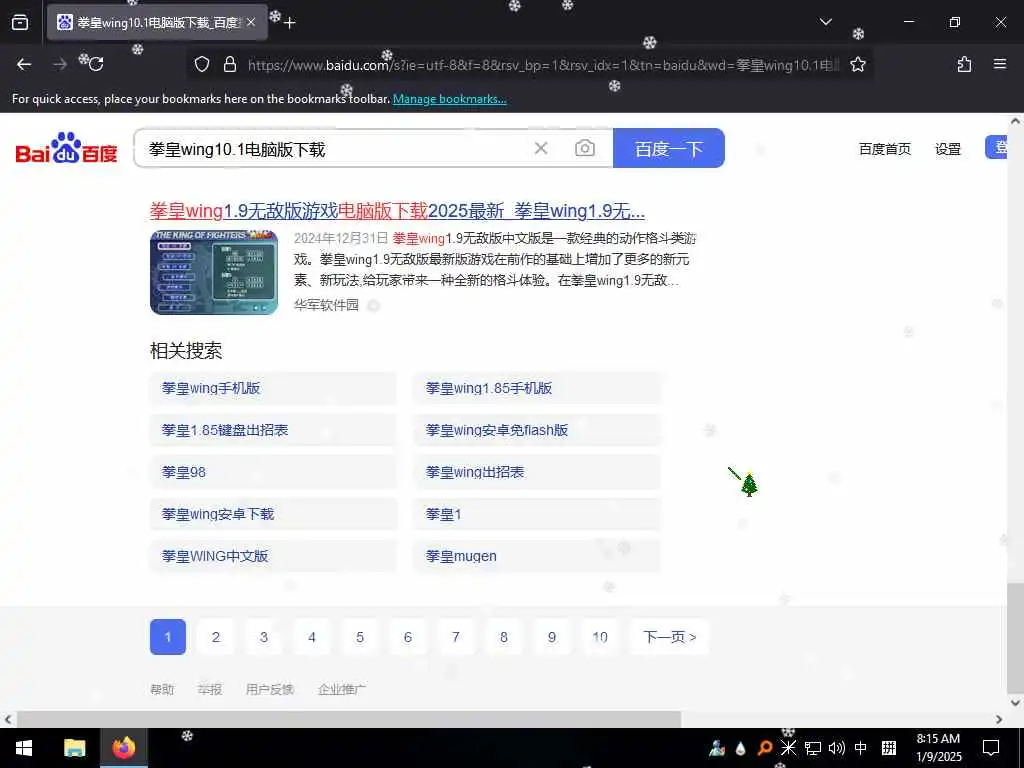Close the 拳皇wing10.1 browser tab
This screenshot has height=768, width=1024.
tap(251, 22)
